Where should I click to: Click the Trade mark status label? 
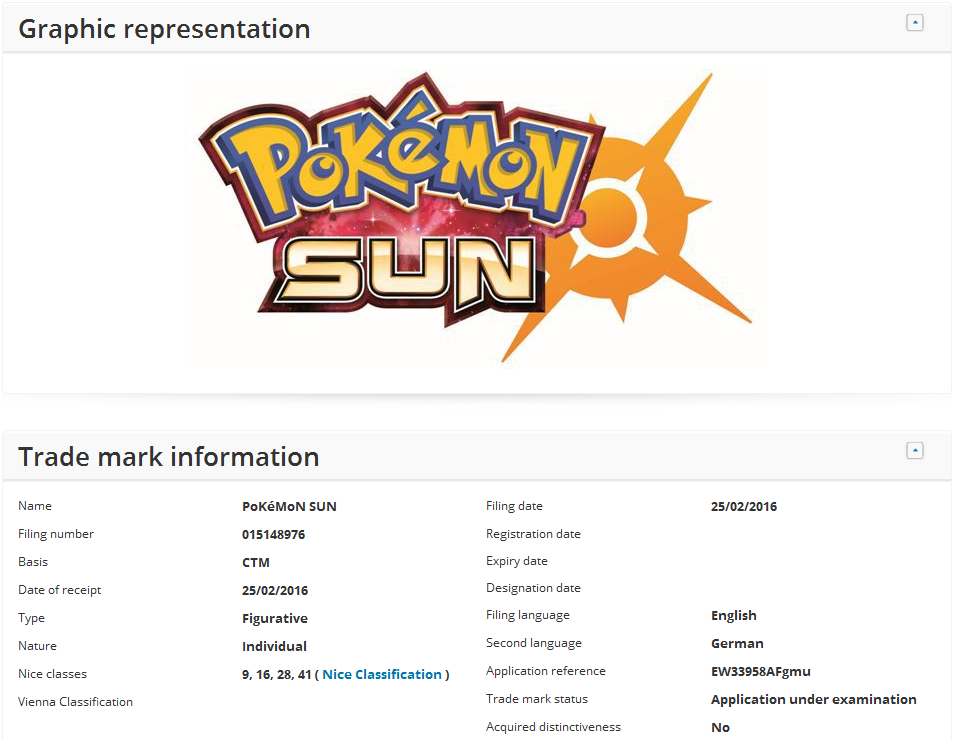pos(537,699)
